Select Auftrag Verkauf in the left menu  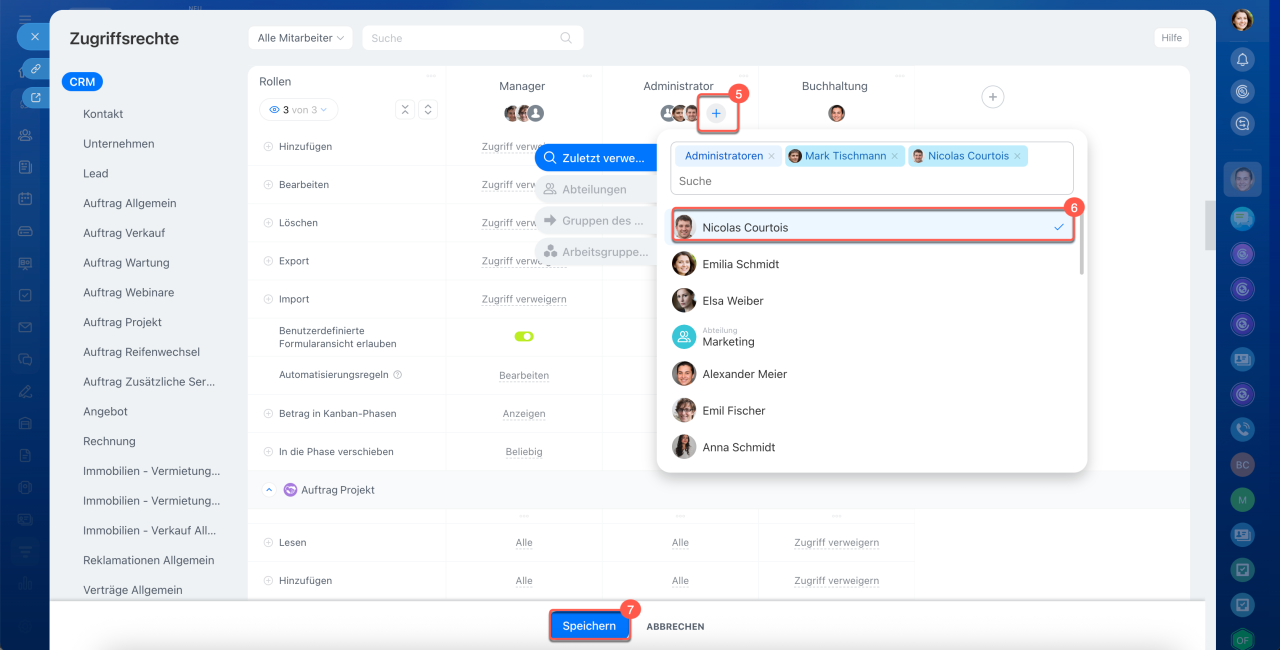pos(124,233)
